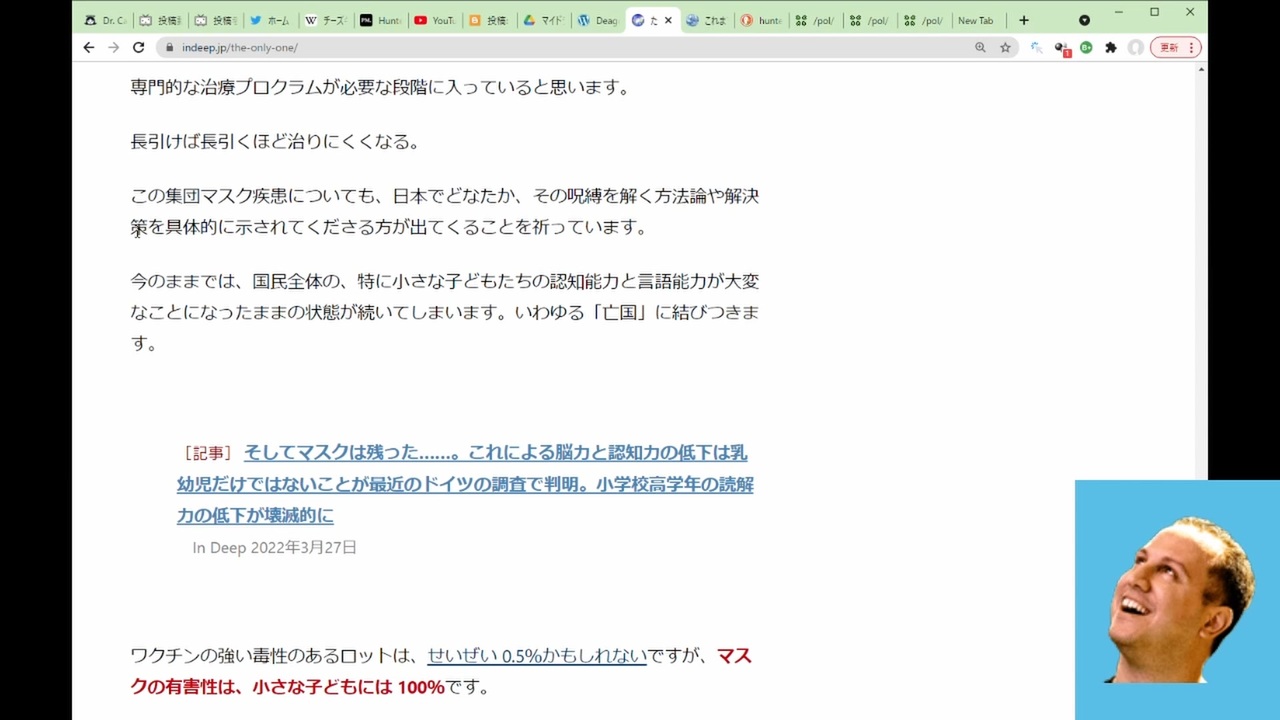1280x720 pixels.
Task: Switch to the Blogger 投稿 tab with orange icon
Action: pos(489,20)
